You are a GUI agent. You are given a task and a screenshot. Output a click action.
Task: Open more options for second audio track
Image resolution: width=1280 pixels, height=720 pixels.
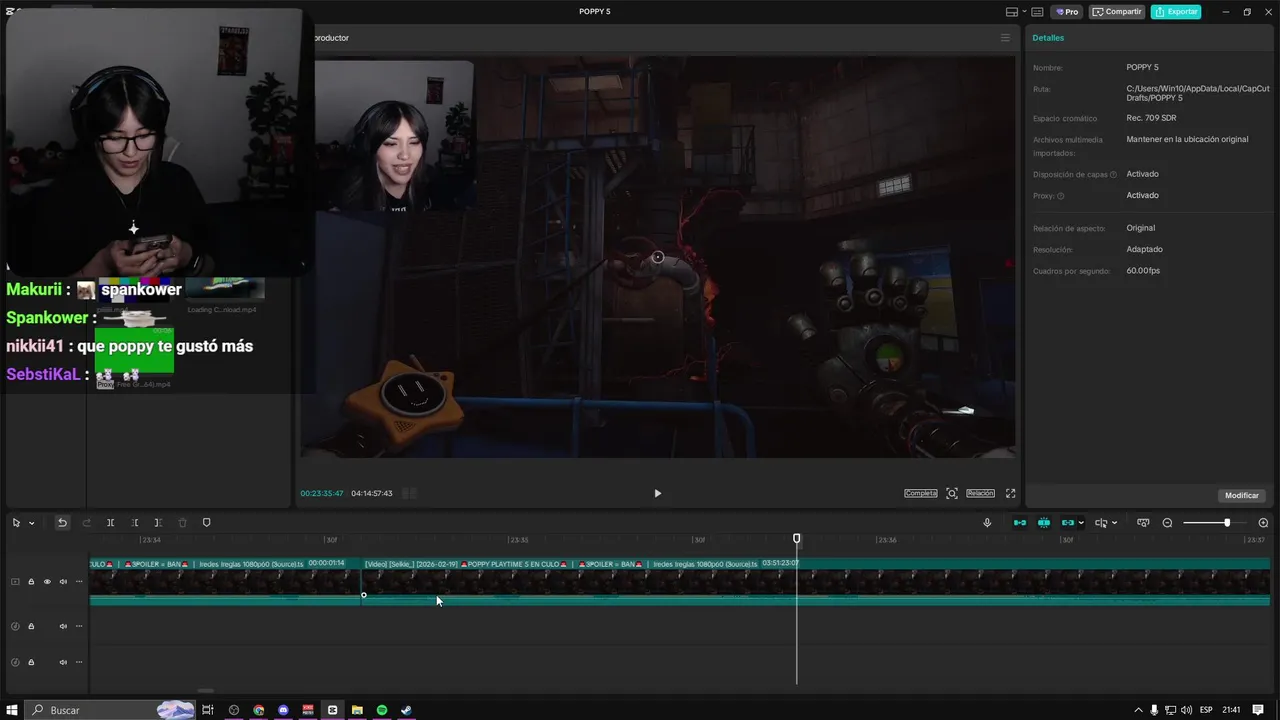79,662
